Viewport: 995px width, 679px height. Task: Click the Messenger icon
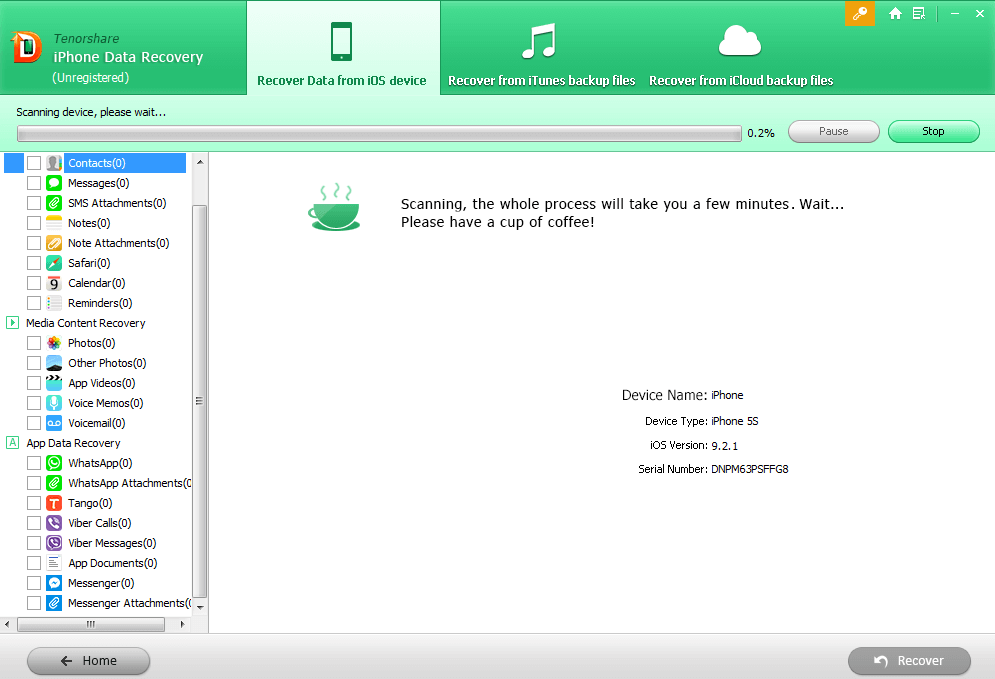tap(54, 583)
